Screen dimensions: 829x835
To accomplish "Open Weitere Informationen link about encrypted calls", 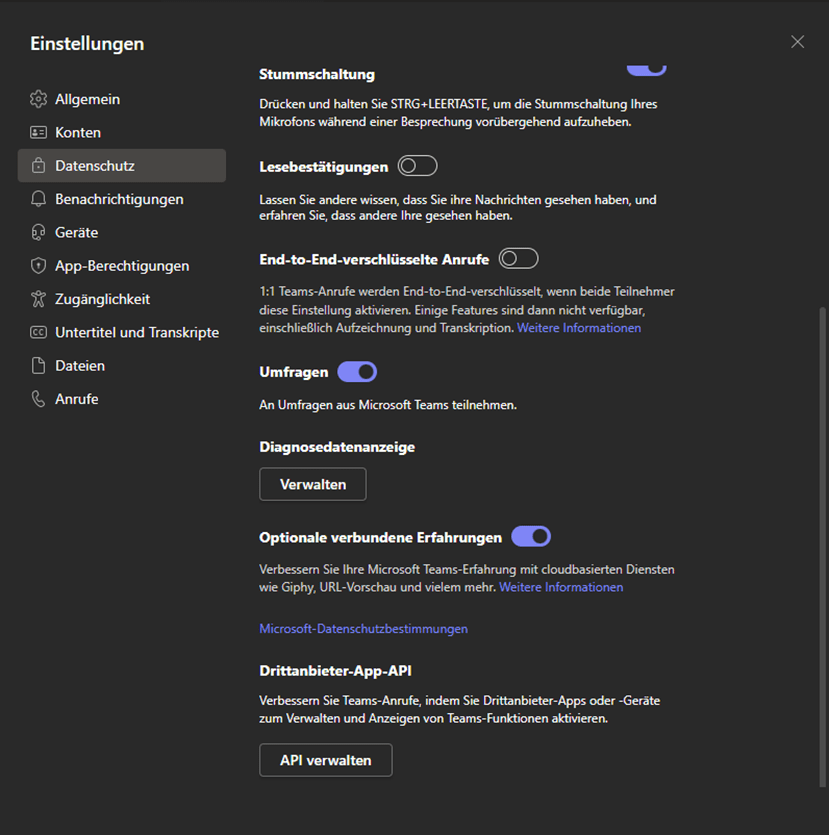I will 579,328.
